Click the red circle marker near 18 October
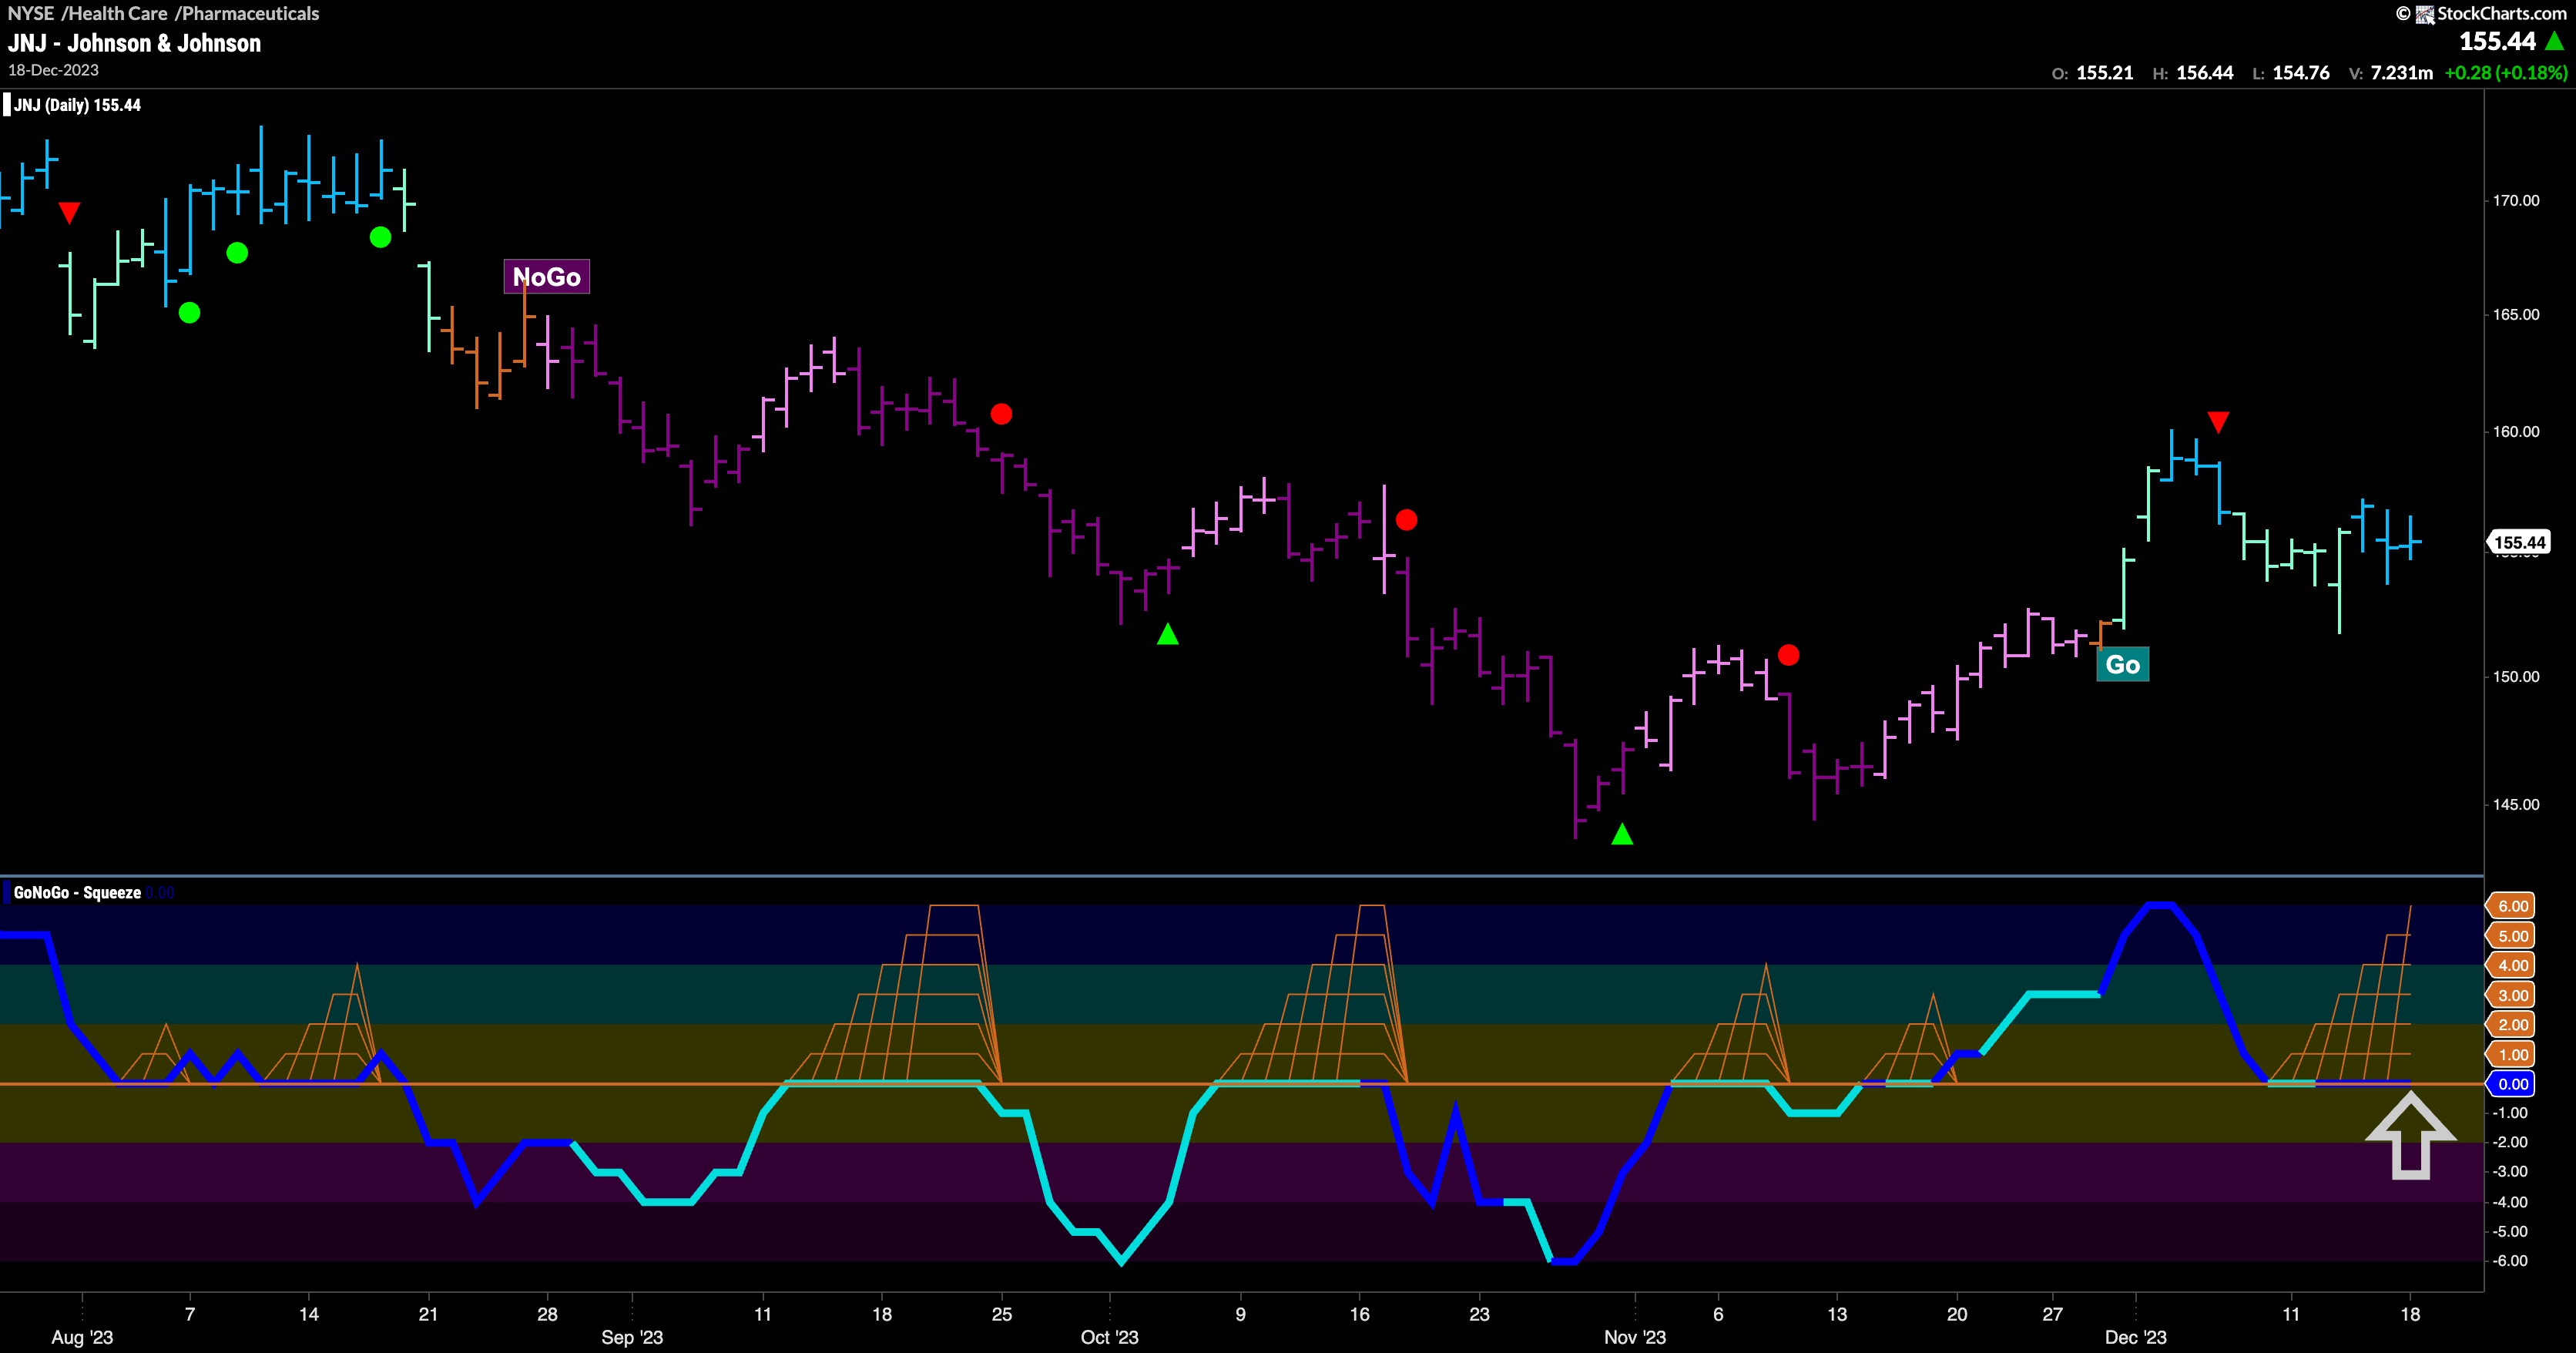 1406,520
